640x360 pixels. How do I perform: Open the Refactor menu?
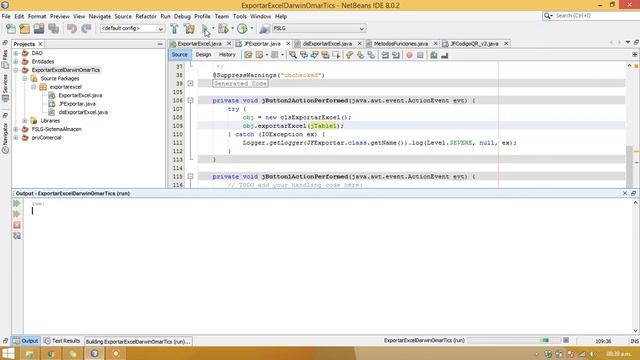click(x=146, y=16)
